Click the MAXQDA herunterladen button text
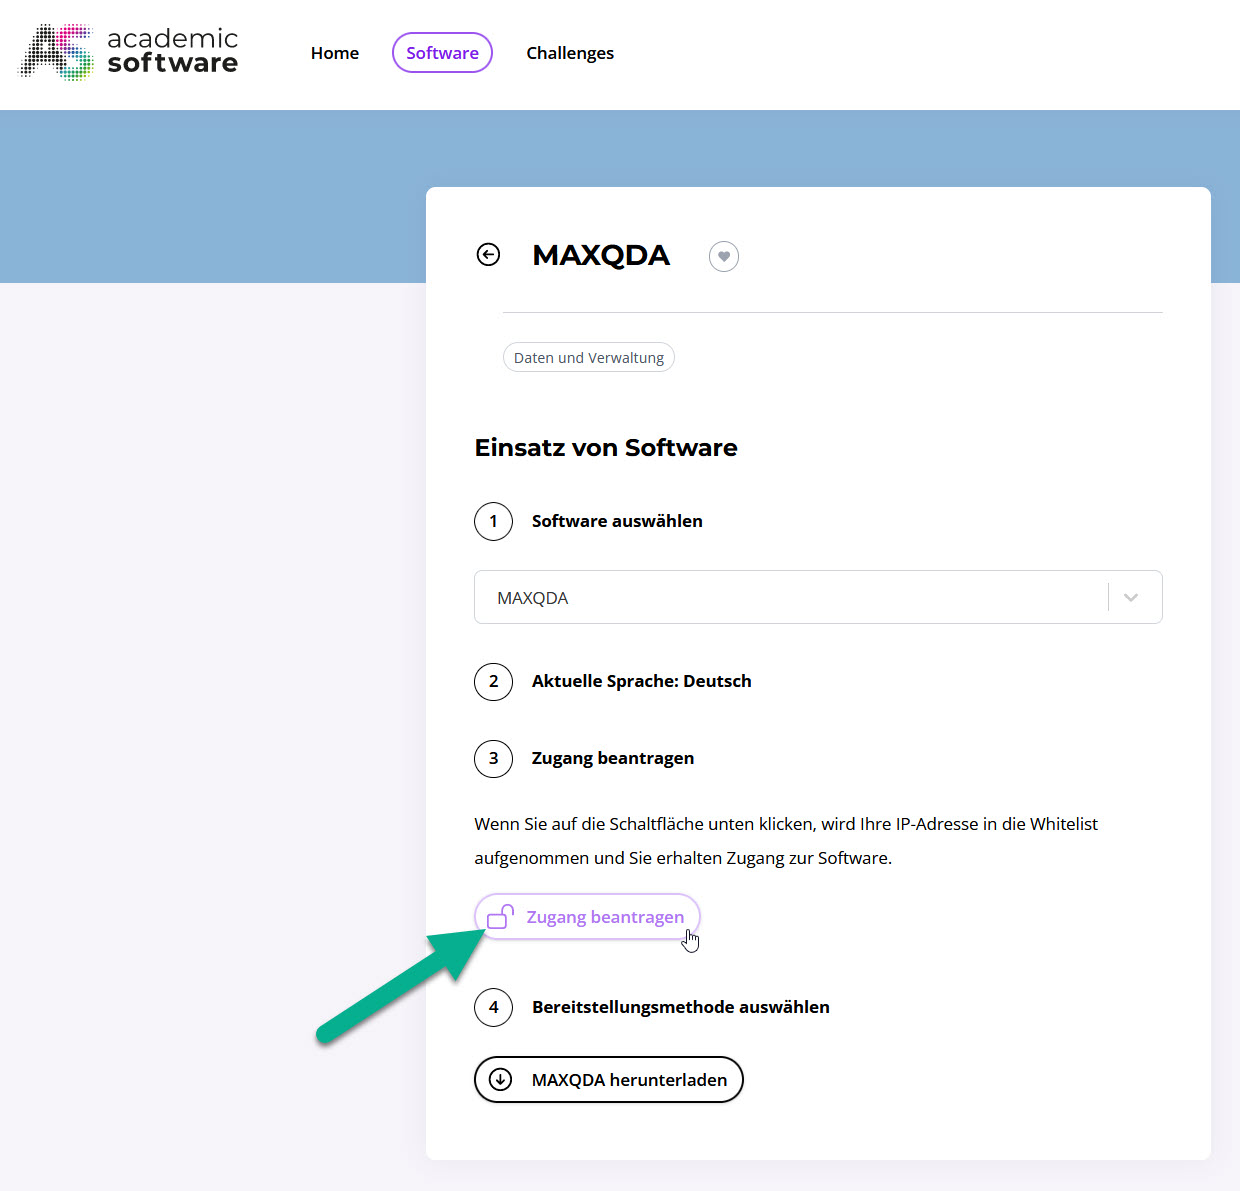The width and height of the screenshot is (1240, 1191). 629,1080
